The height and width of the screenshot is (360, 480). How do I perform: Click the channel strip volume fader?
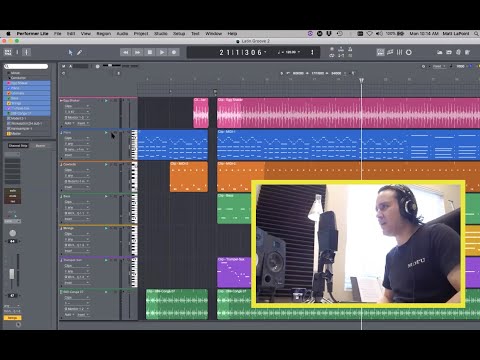click(12, 274)
